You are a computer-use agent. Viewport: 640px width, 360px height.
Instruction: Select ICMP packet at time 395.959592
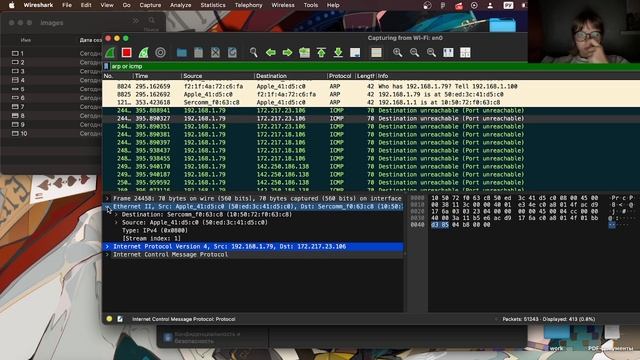click(x=371, y=182)
